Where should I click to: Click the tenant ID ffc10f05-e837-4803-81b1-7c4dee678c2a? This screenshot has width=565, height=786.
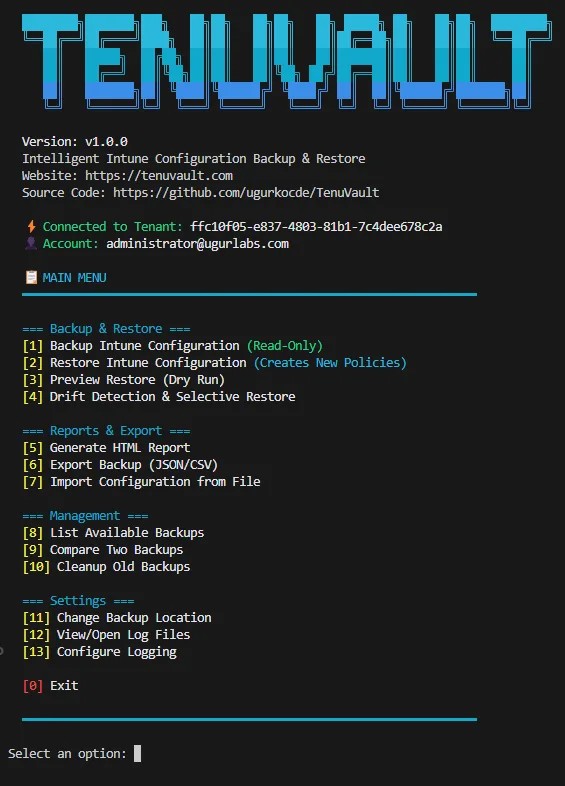316,227
